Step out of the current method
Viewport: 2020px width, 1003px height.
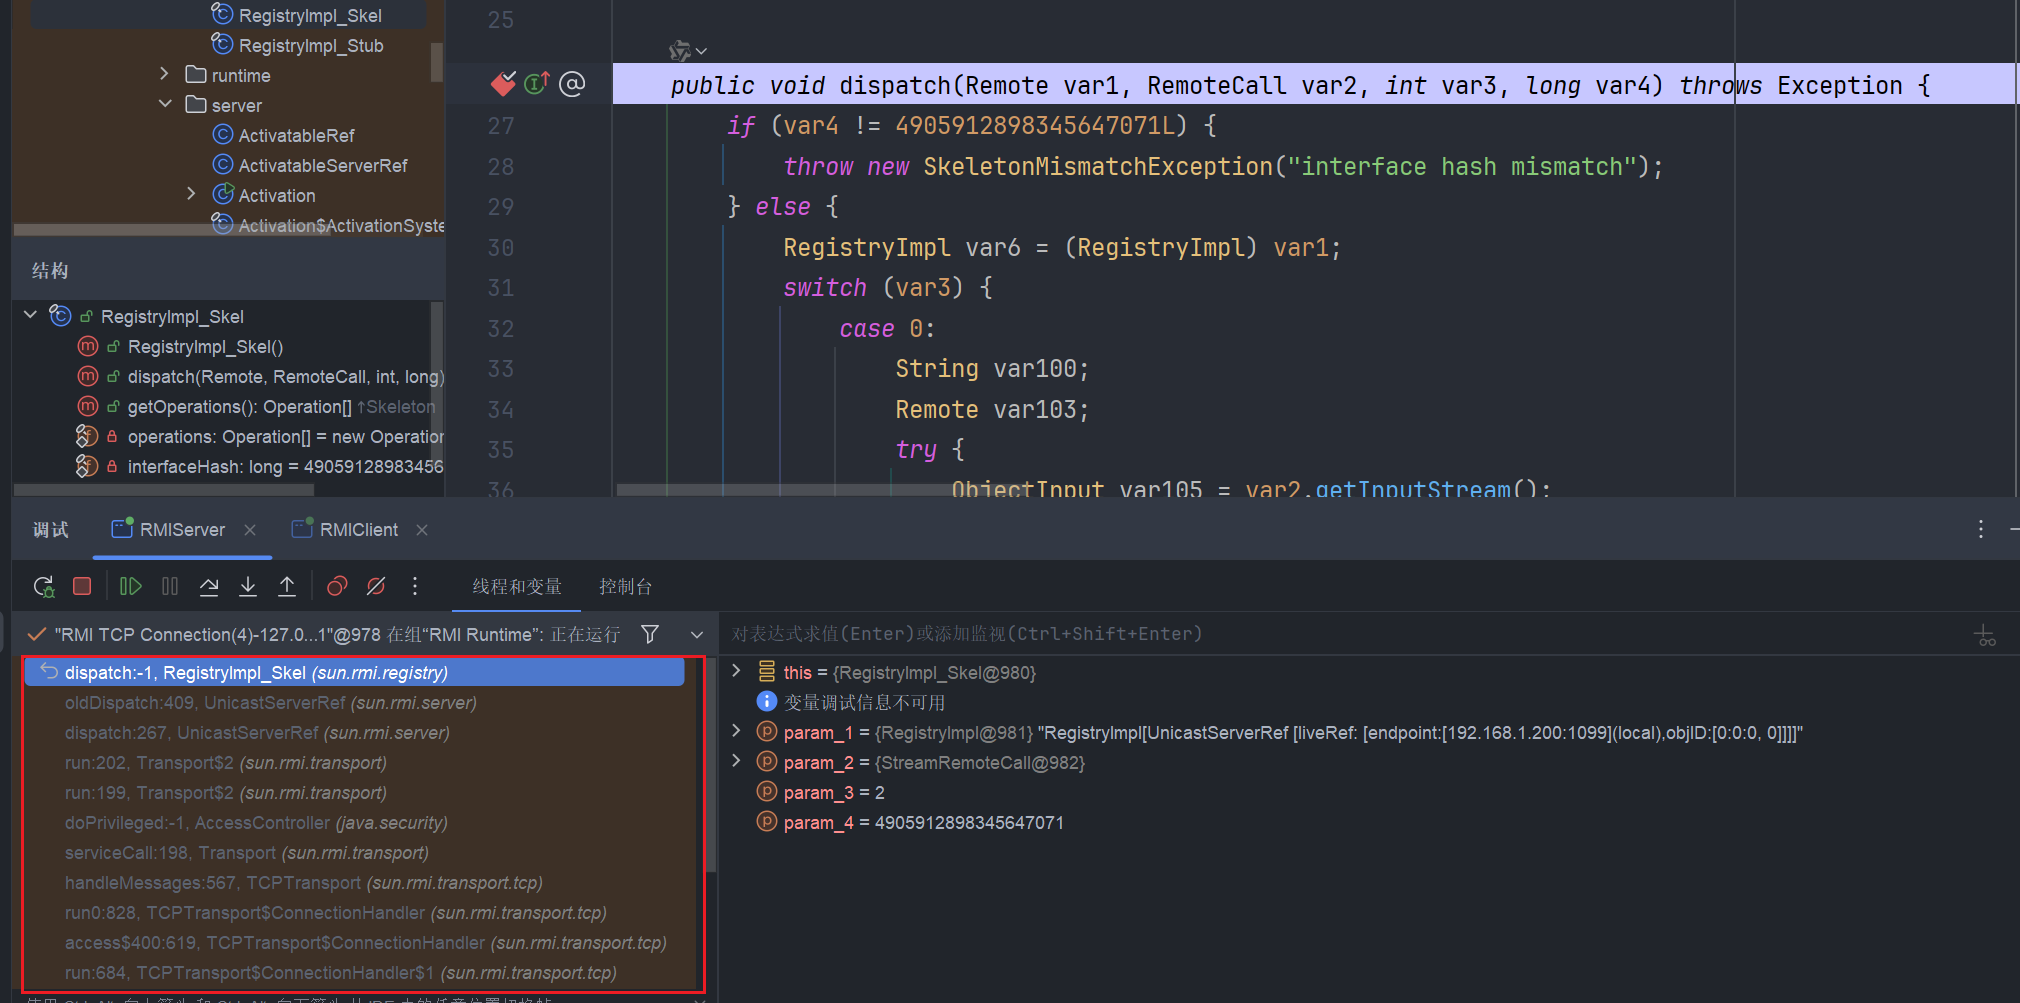(x=287, y=587)
